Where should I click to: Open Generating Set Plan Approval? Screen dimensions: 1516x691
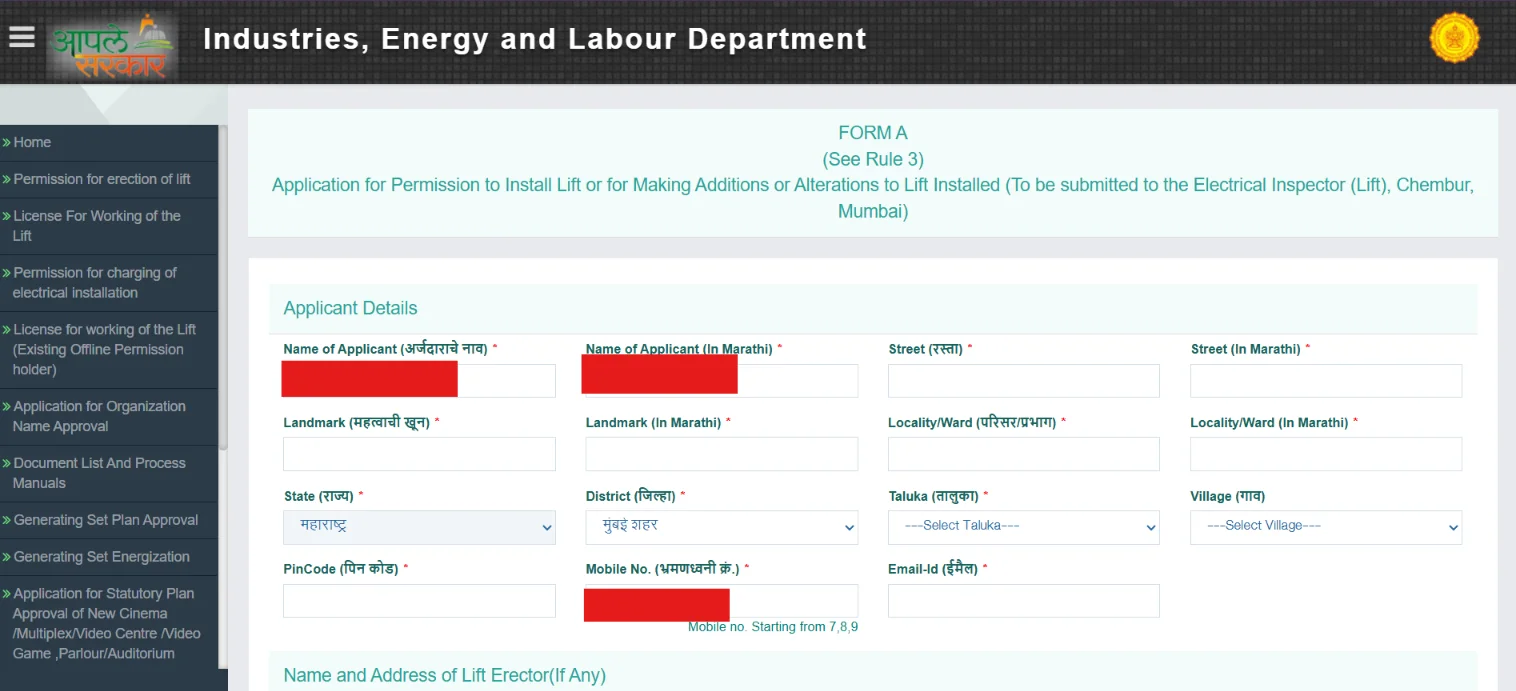108,521
